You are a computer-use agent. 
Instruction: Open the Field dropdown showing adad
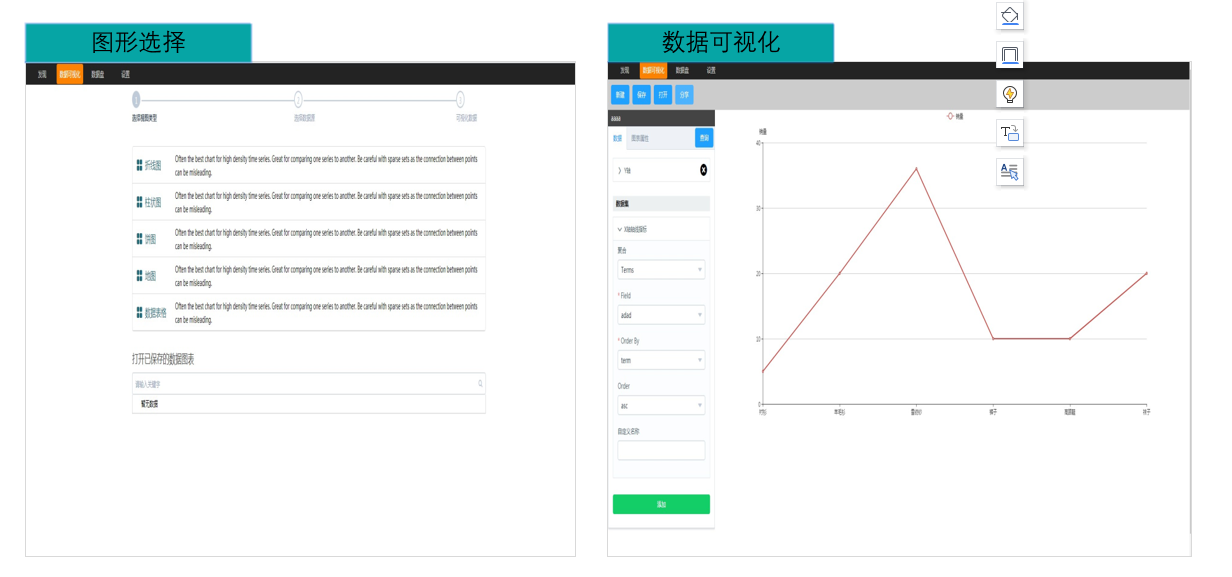pyautogui.click(x=661, y=315)
